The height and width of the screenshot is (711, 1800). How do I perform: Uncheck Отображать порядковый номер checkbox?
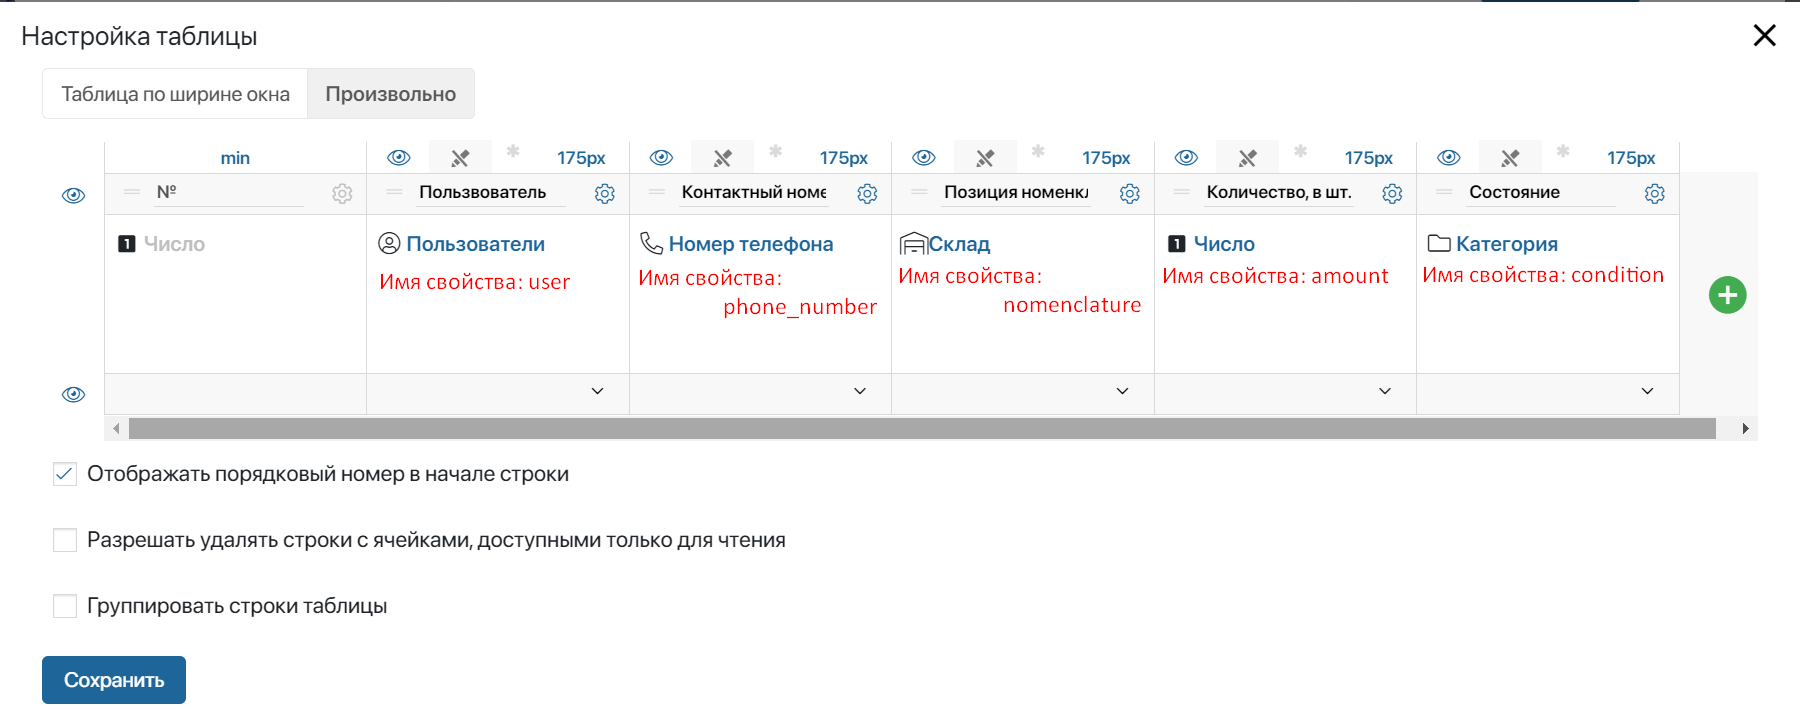tap(65, 474)
